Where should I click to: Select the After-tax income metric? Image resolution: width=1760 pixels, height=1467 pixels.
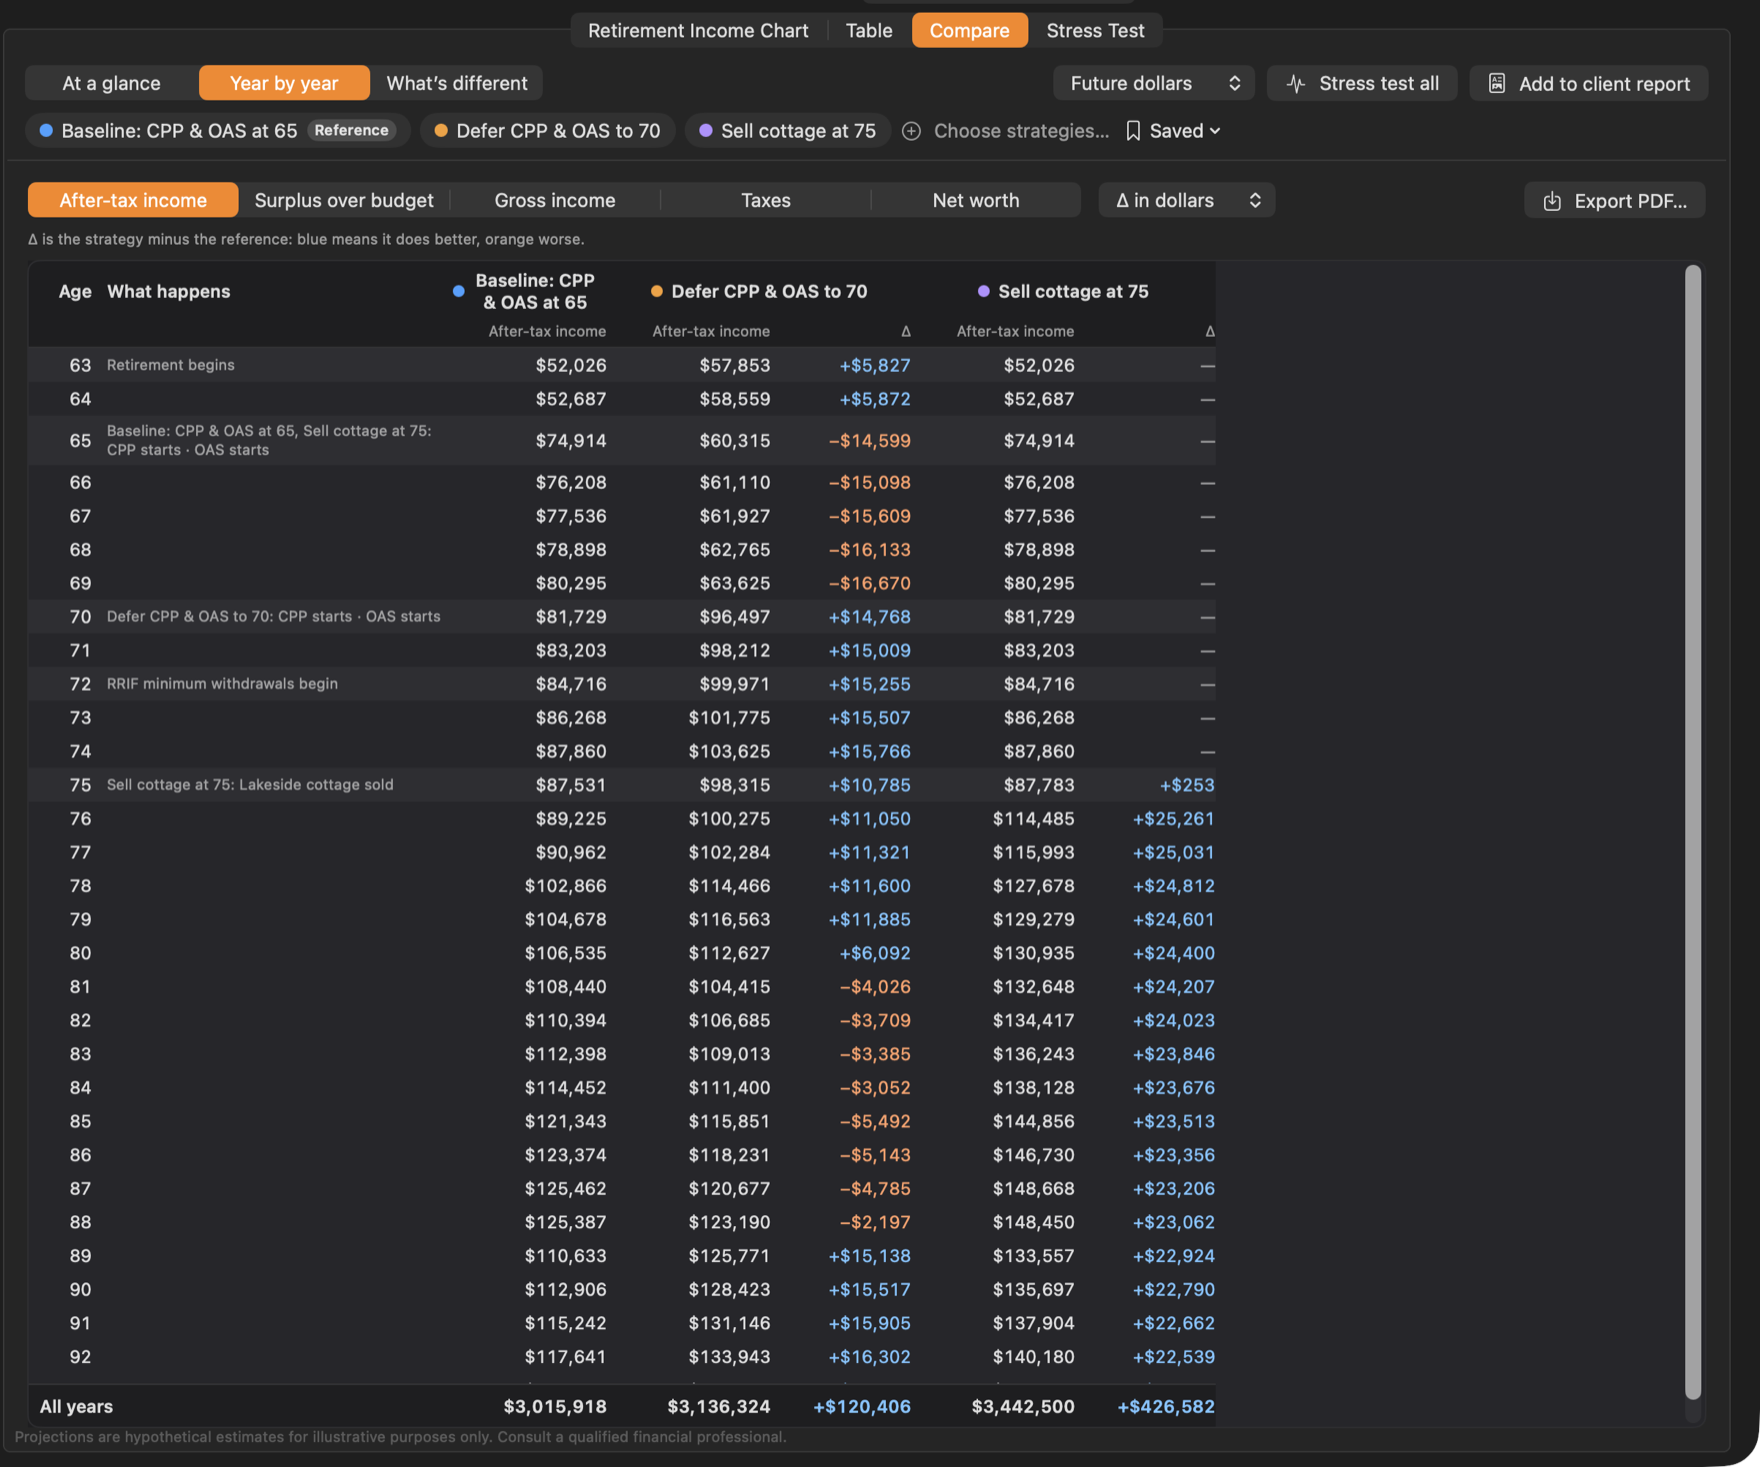pos(133,200)
